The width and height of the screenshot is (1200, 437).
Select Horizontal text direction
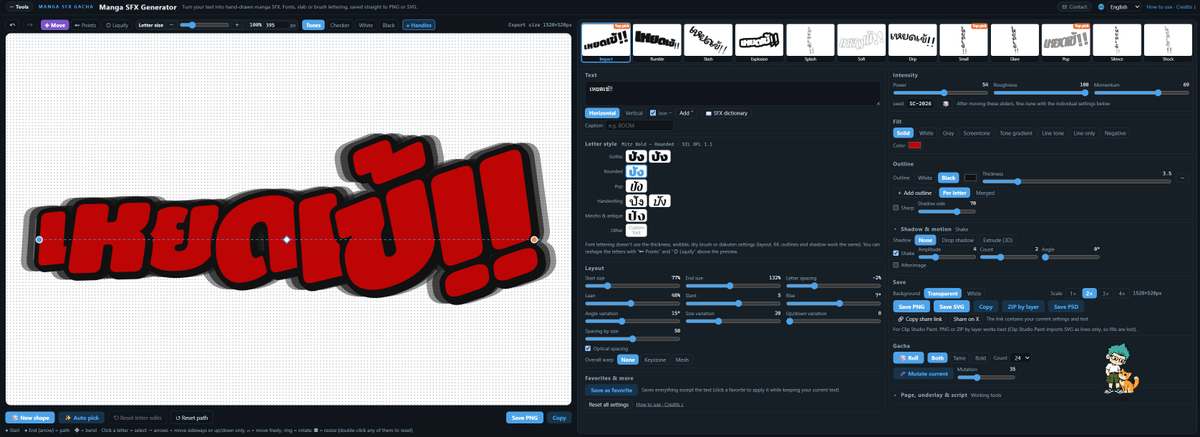602,113
